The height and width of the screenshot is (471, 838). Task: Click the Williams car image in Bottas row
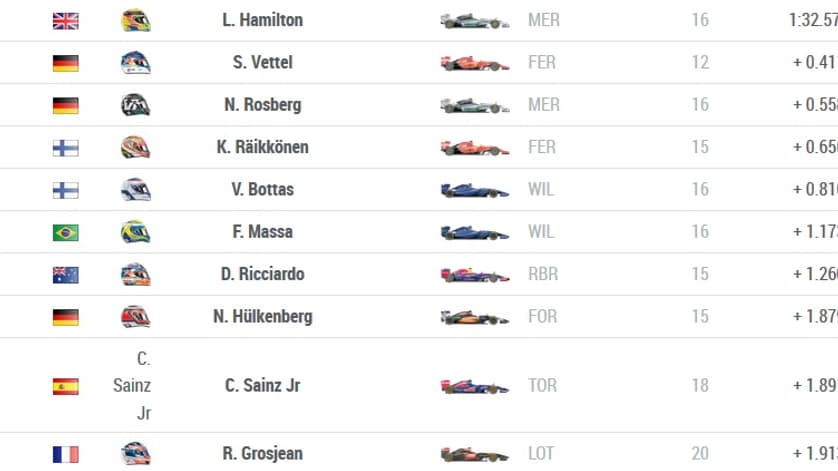tap(475, 190)
